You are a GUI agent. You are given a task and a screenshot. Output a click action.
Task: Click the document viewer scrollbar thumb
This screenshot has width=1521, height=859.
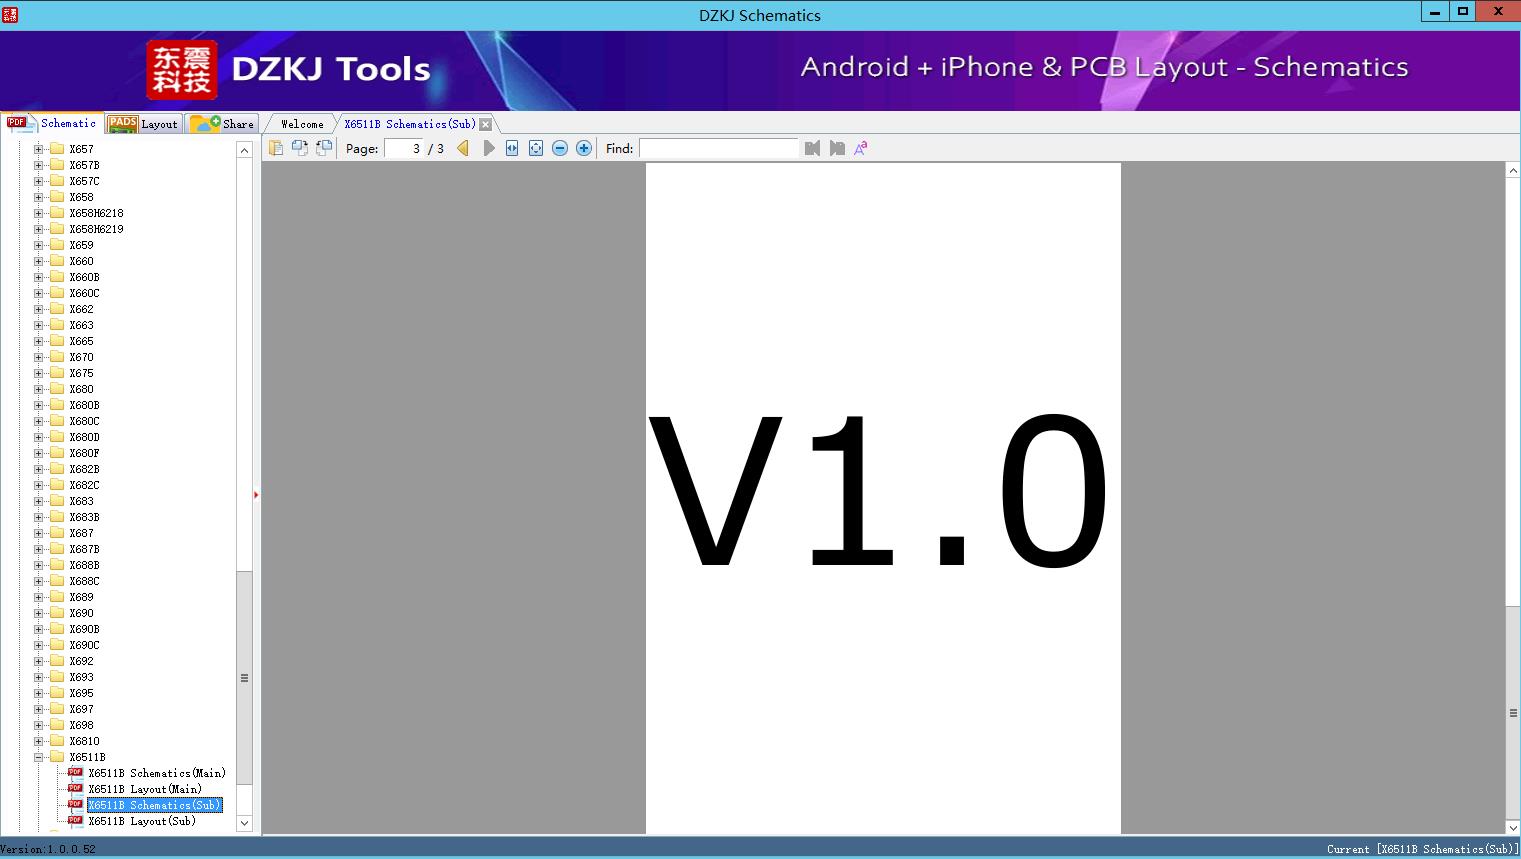(1513, 712)
